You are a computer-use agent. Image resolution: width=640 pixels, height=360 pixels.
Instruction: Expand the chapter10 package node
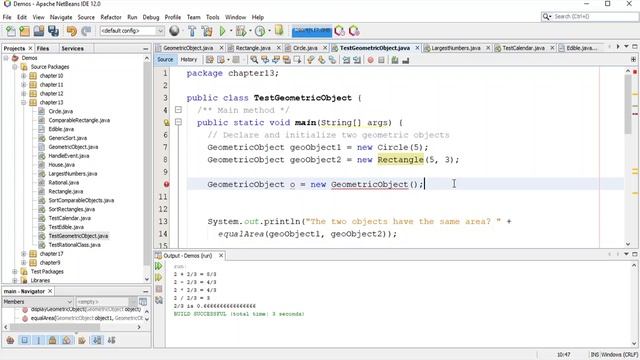[24, 76]
